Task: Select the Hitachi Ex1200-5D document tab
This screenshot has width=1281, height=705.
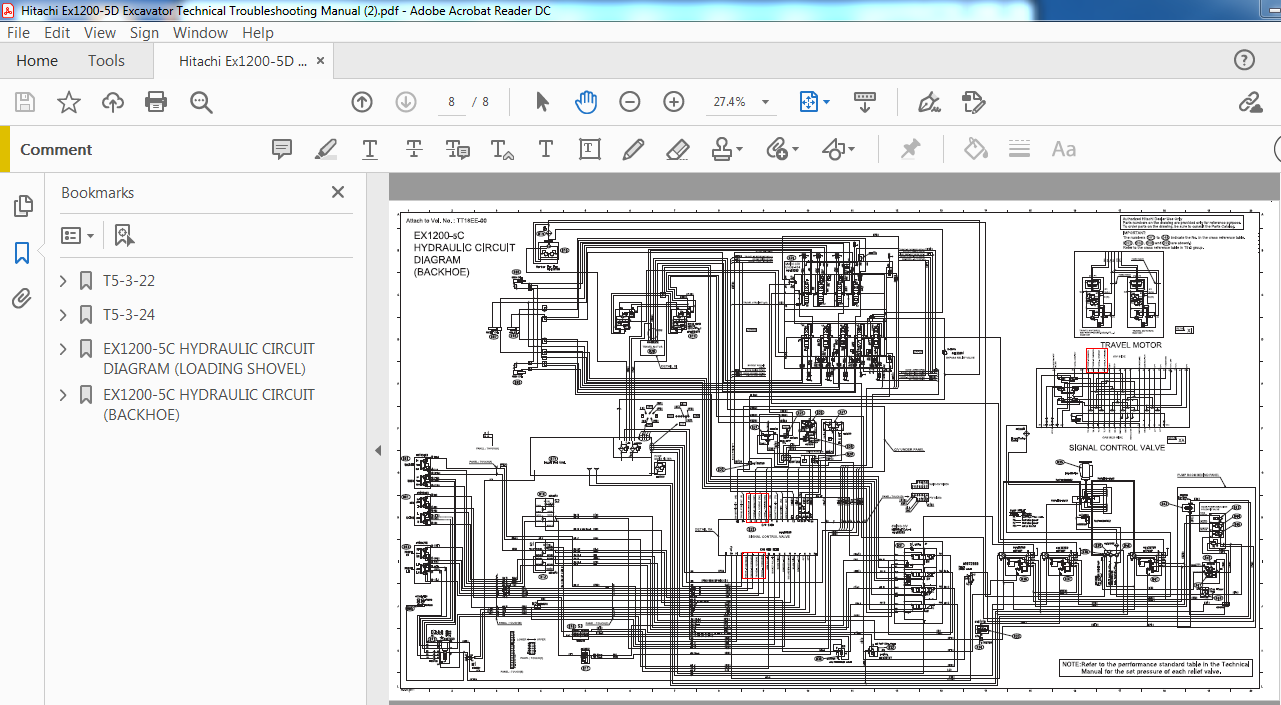Action: tap(243, 61)
